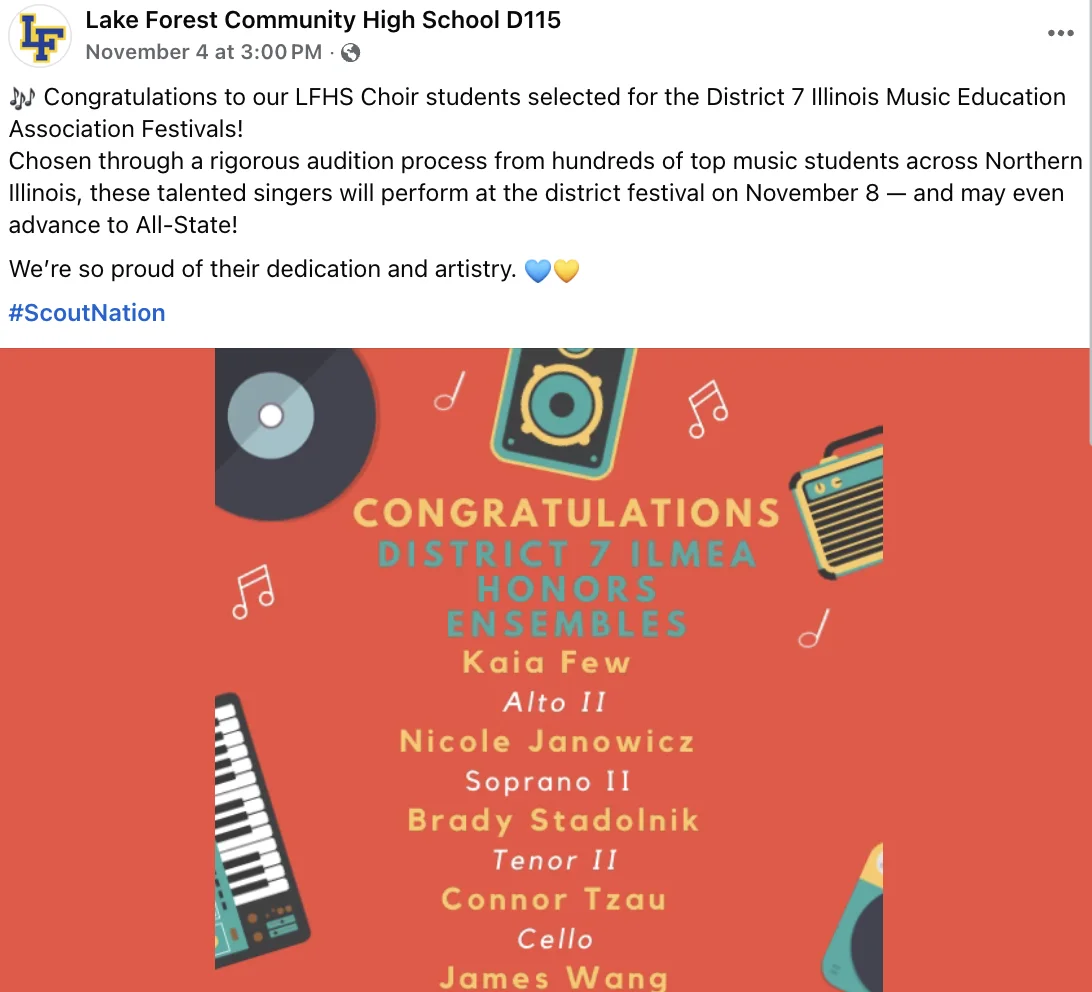Click the yellow heart emoji
The width and height of the screenshot is (1092, 992).
click(x=566, y=270)
